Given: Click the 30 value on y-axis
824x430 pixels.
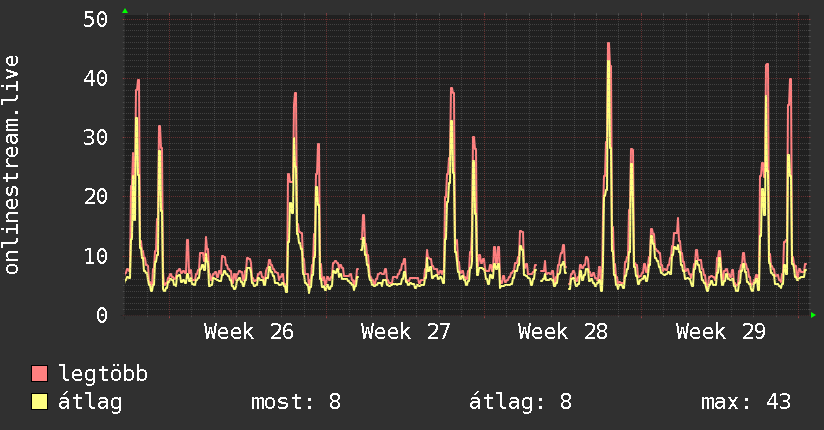Looking at the screenshot, I should tap(95, 138).
